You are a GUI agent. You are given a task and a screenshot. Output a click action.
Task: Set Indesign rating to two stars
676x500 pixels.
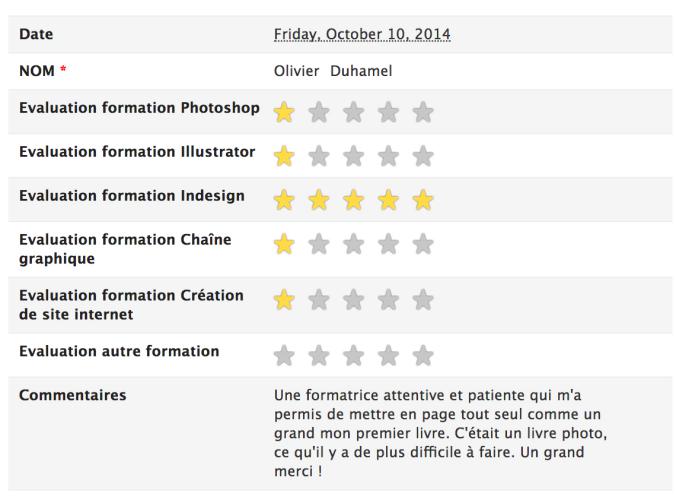pos(319,200)
